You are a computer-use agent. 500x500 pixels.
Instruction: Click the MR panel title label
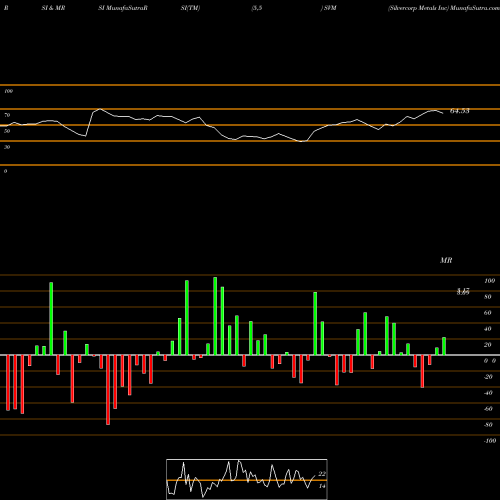click(x=446, y=260)
